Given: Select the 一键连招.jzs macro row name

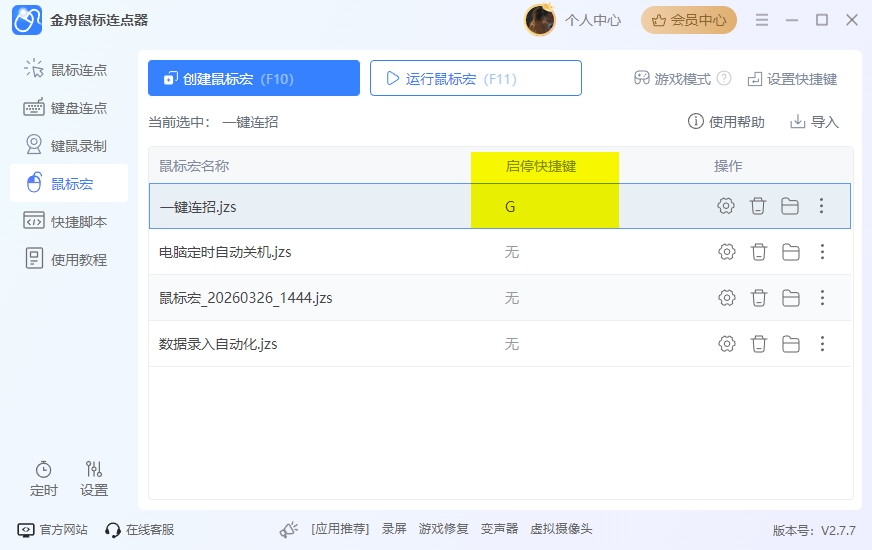Looking at the screenshot, I should click(x=198, y=207).
